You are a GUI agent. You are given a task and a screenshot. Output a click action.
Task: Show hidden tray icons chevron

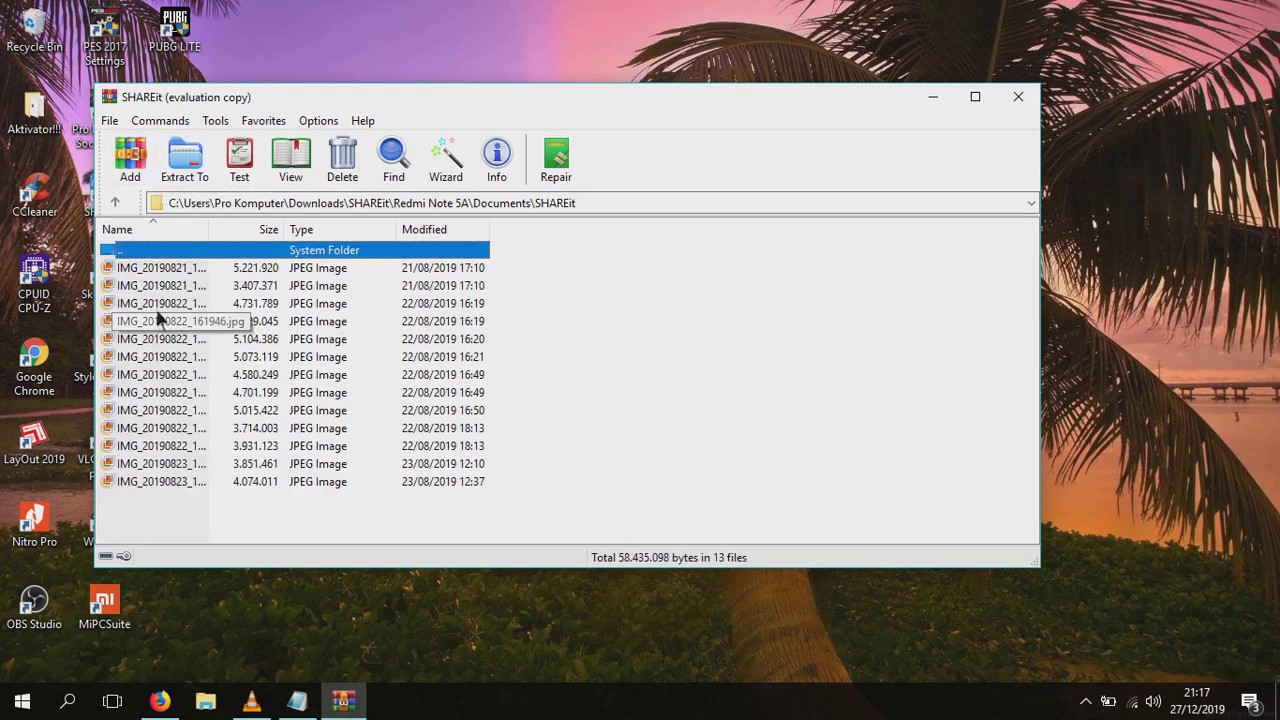[1086, 702]
